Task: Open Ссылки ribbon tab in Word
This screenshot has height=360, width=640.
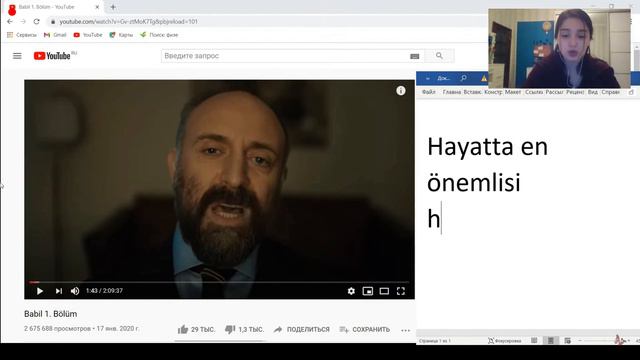Action: click(x=534, y=92)
